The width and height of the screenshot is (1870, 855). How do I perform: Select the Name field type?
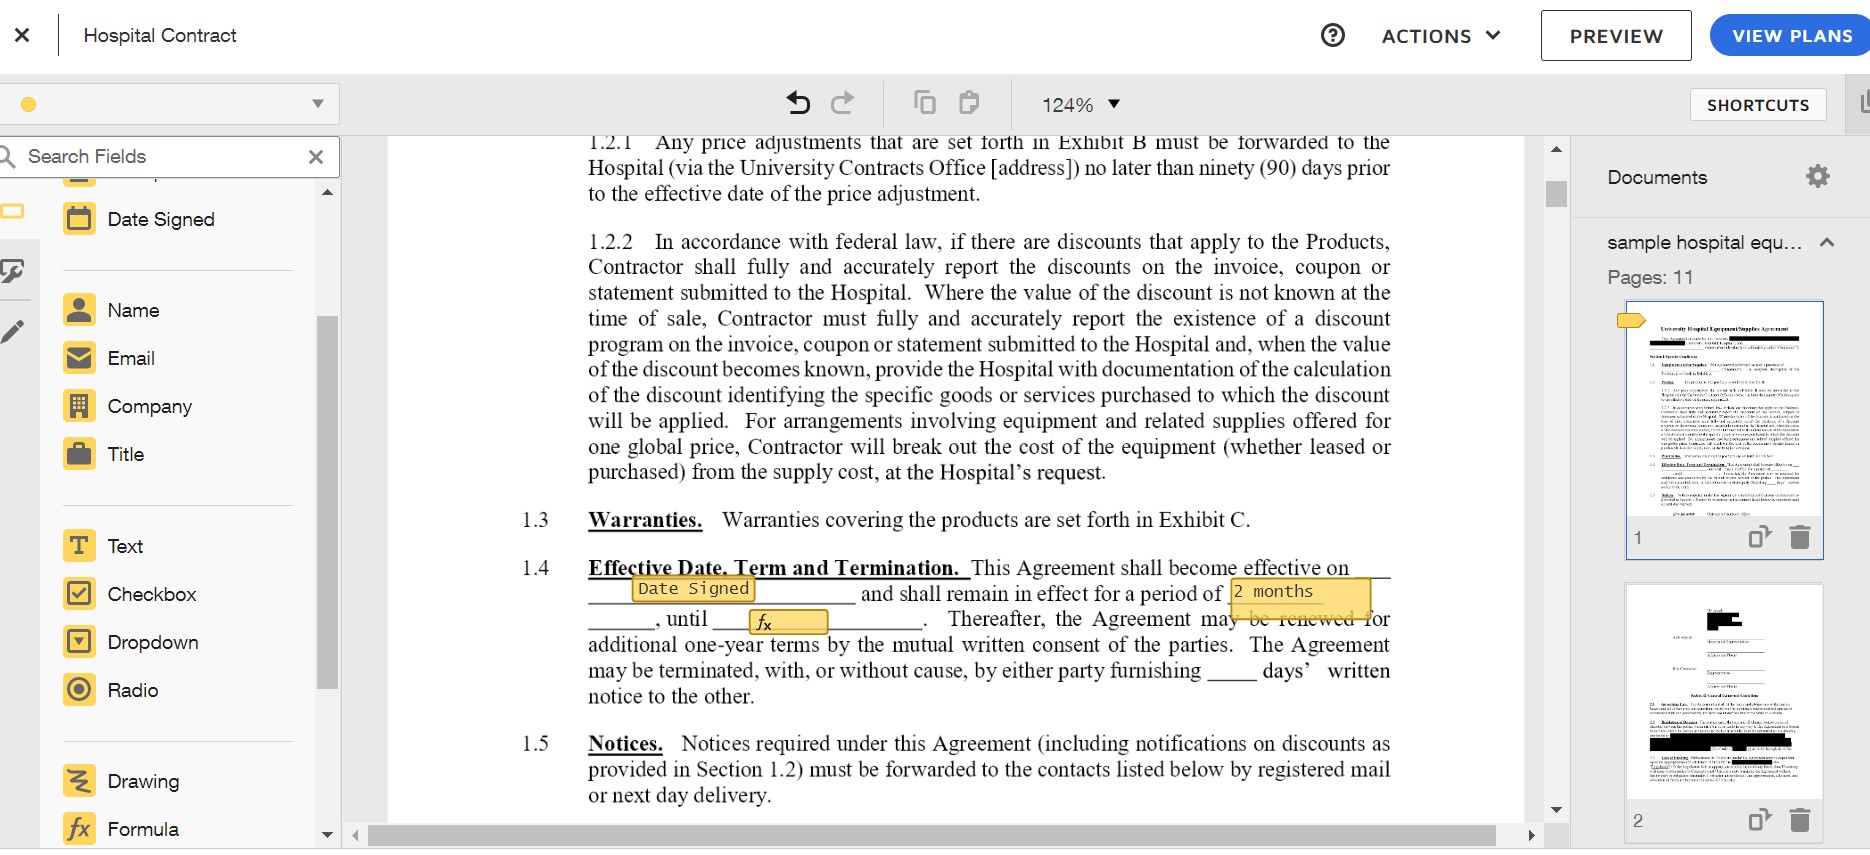click(112, 310)
